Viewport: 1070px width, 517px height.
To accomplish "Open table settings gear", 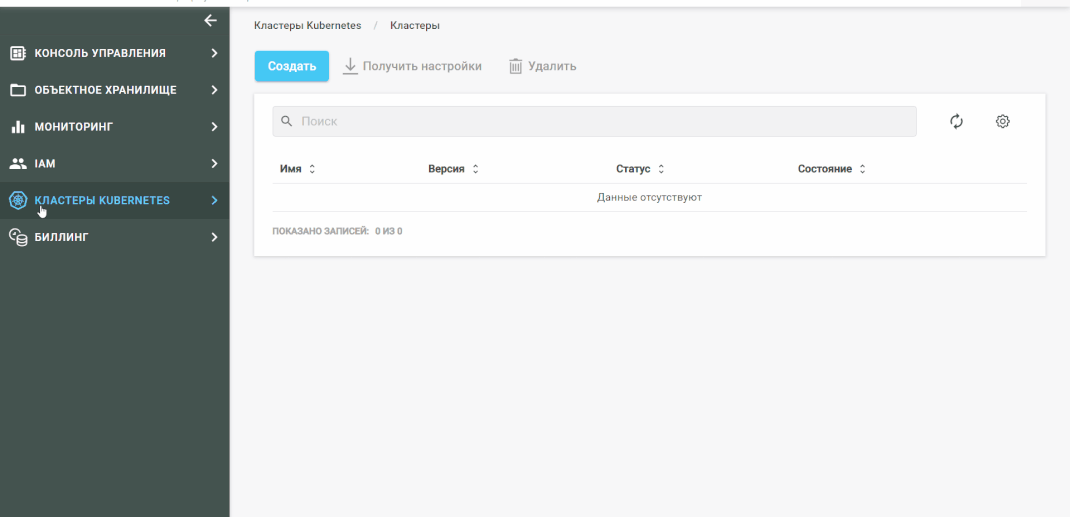I will (x=1003, y=121).
